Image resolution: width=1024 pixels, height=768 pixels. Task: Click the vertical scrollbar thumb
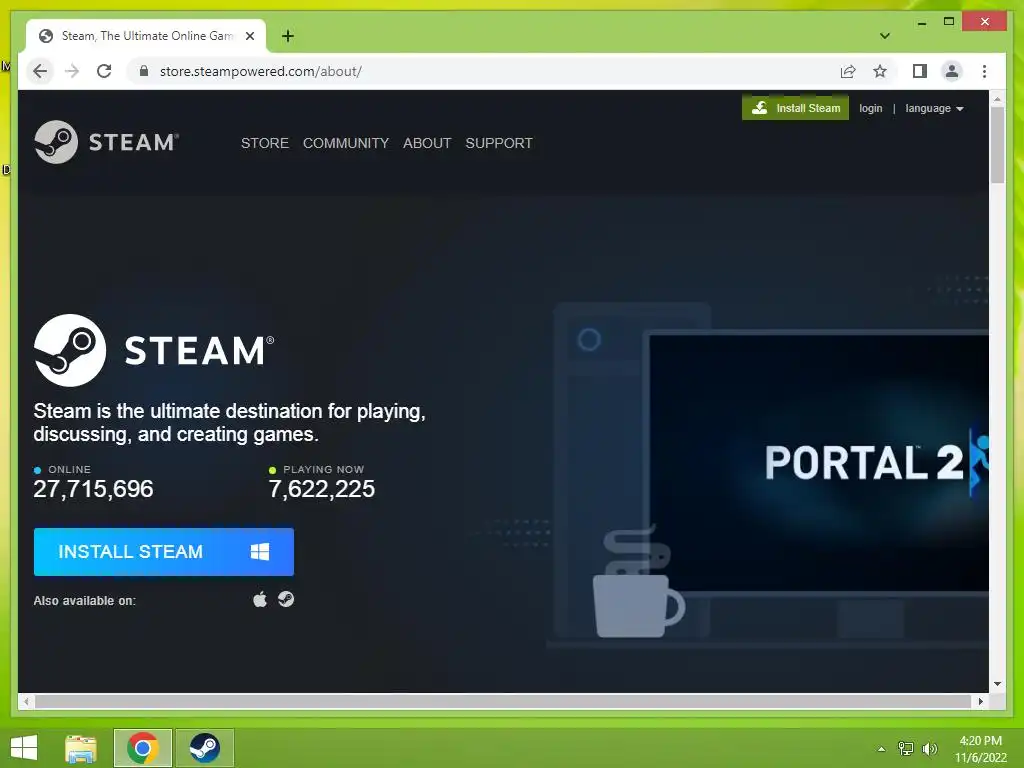coord(997,145)
